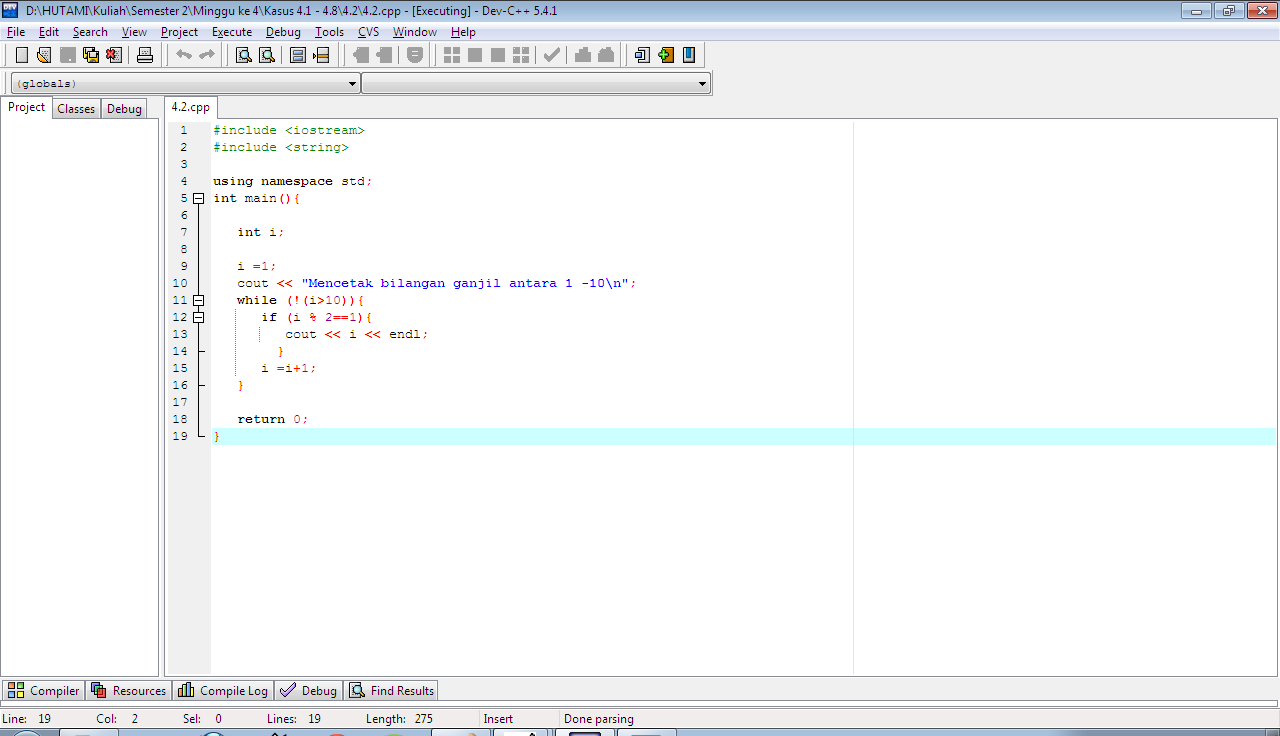Click the 'Insert' mode status bar entry
Screen dimensions: 1280x736
tap(498, 719)
